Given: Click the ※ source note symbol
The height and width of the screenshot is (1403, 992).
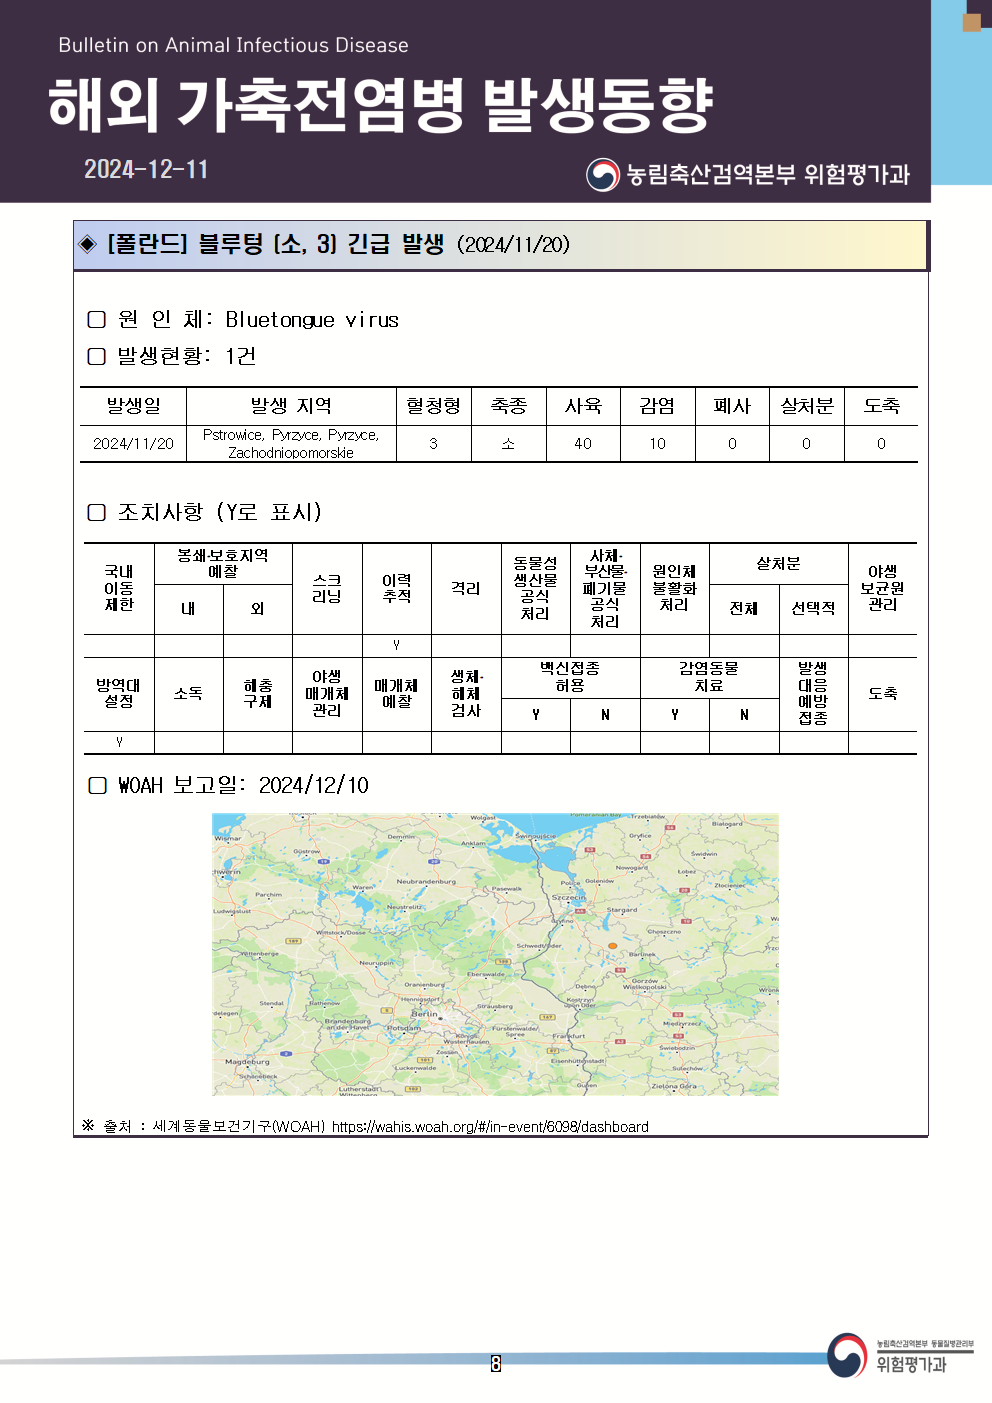Looking at the screenshot, I should click(x=88, y=1126).
